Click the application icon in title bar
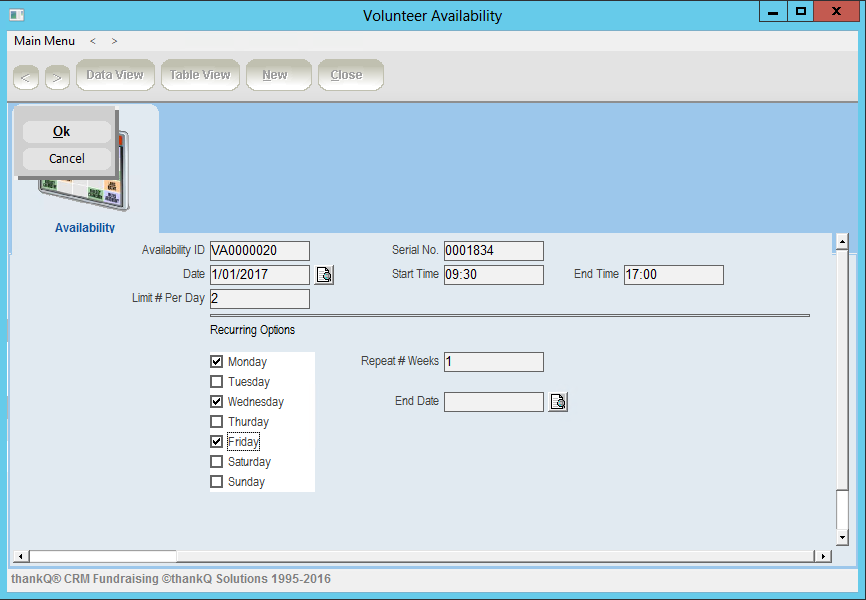This screenshot has height=600, width=866. [x=16, y=15]
